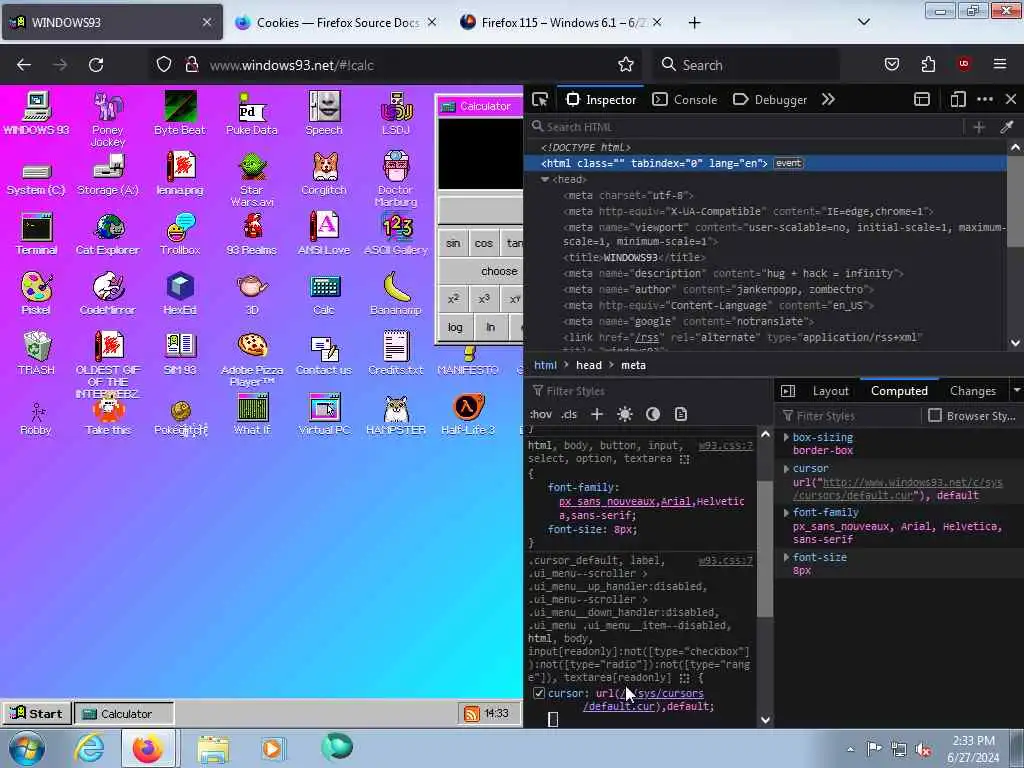Toggle light color scheme simulation icon
The image size is (1024, 768).
coord(625,414)
